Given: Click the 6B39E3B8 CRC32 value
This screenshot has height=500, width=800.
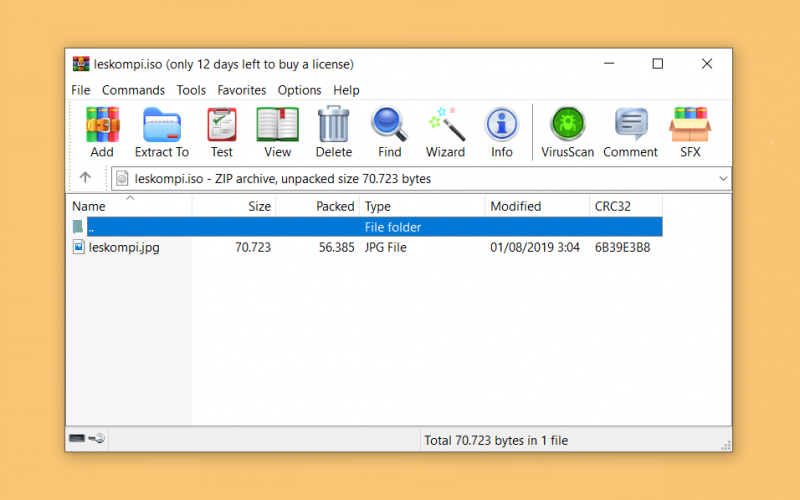Looking at the screenshot, I should click(622, 247).
